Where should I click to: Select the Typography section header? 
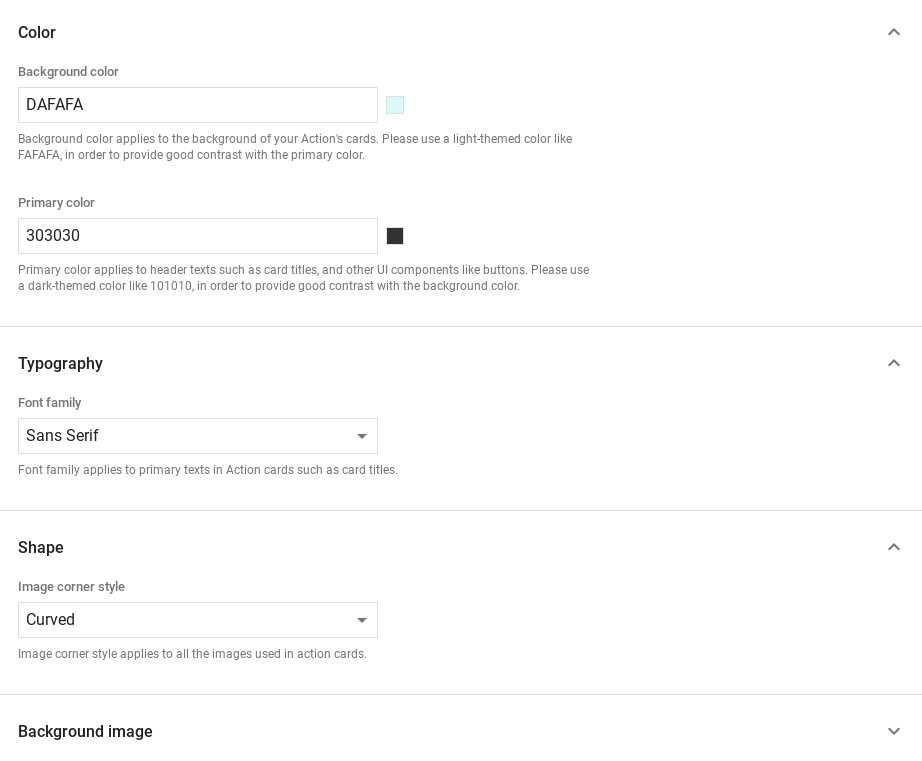pos(60,364)
